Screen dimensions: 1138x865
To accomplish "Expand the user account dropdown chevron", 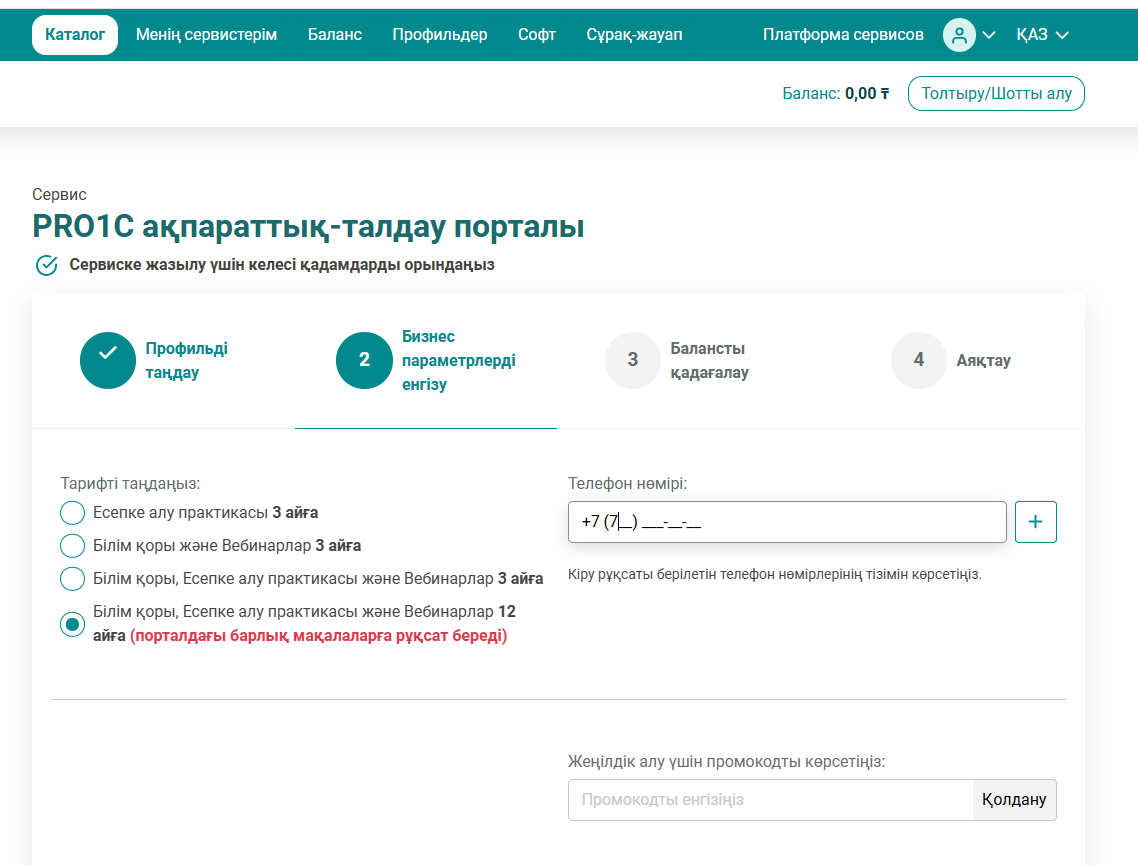I will click(989, 35).
